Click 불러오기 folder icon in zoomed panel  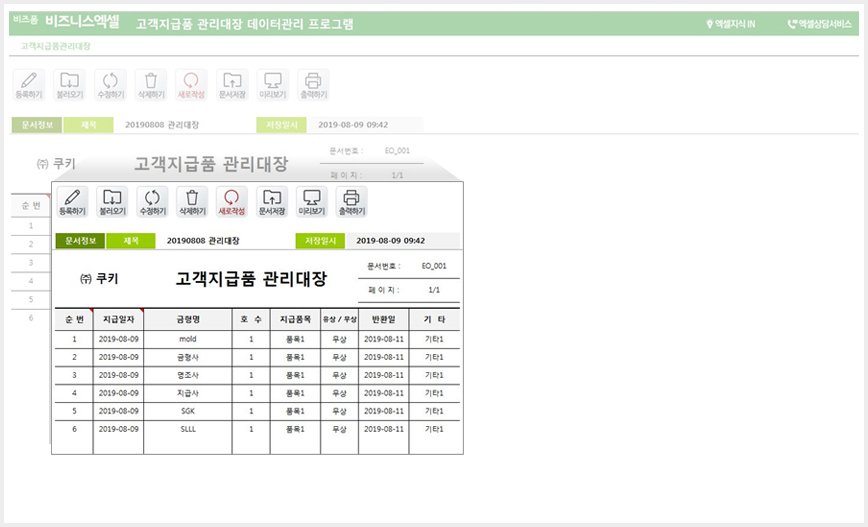pyautogui.click(x=112, y=202)
